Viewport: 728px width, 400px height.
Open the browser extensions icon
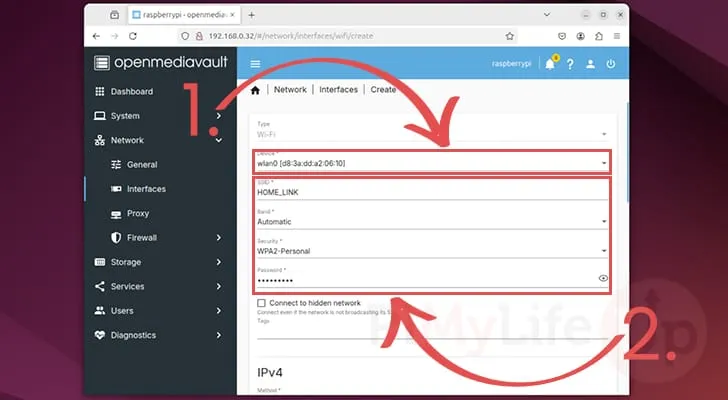click(x=599, y=36)
